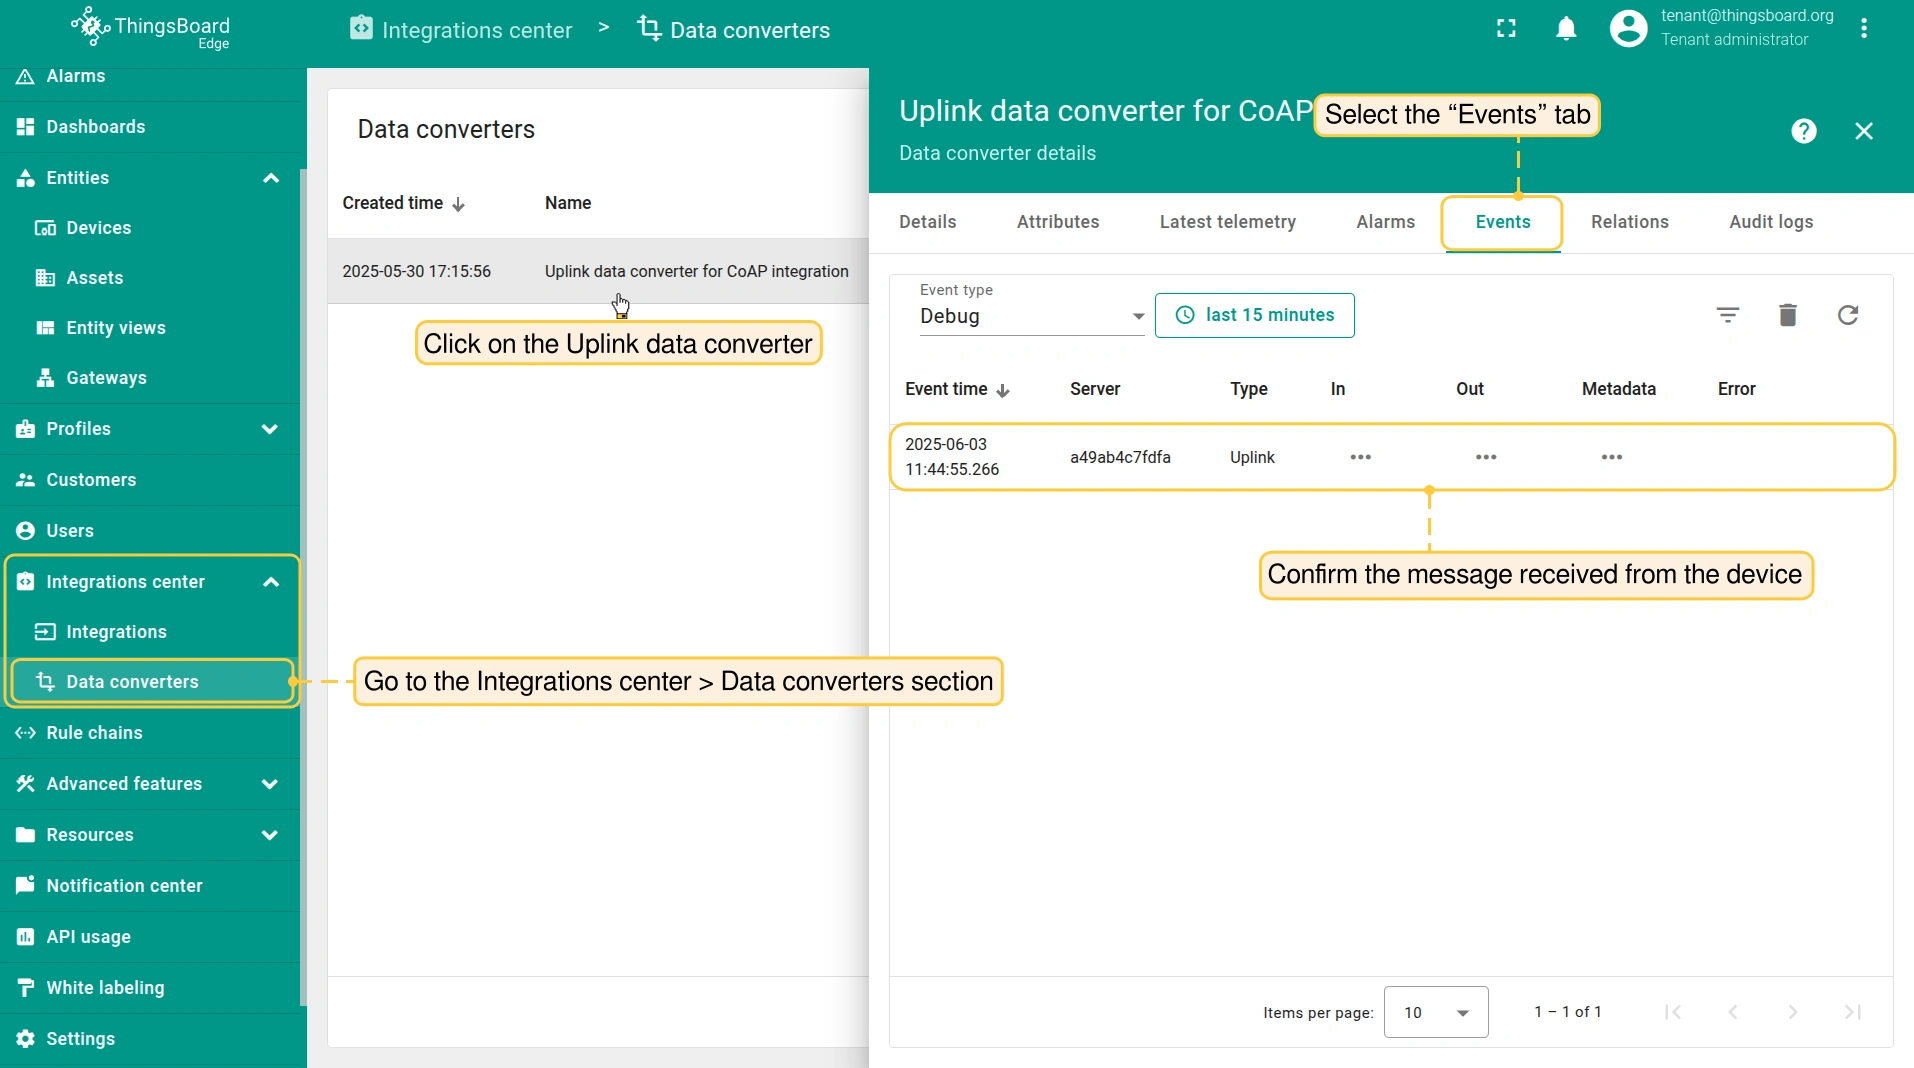Switch to the Audit logs tab
Screen dimensions: 1914x1068
point(1770,222)
